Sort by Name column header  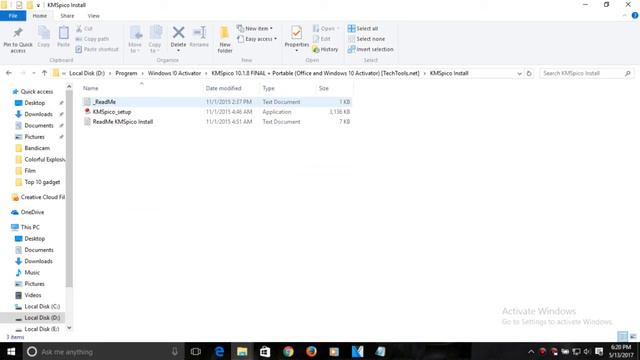(91, 88)
